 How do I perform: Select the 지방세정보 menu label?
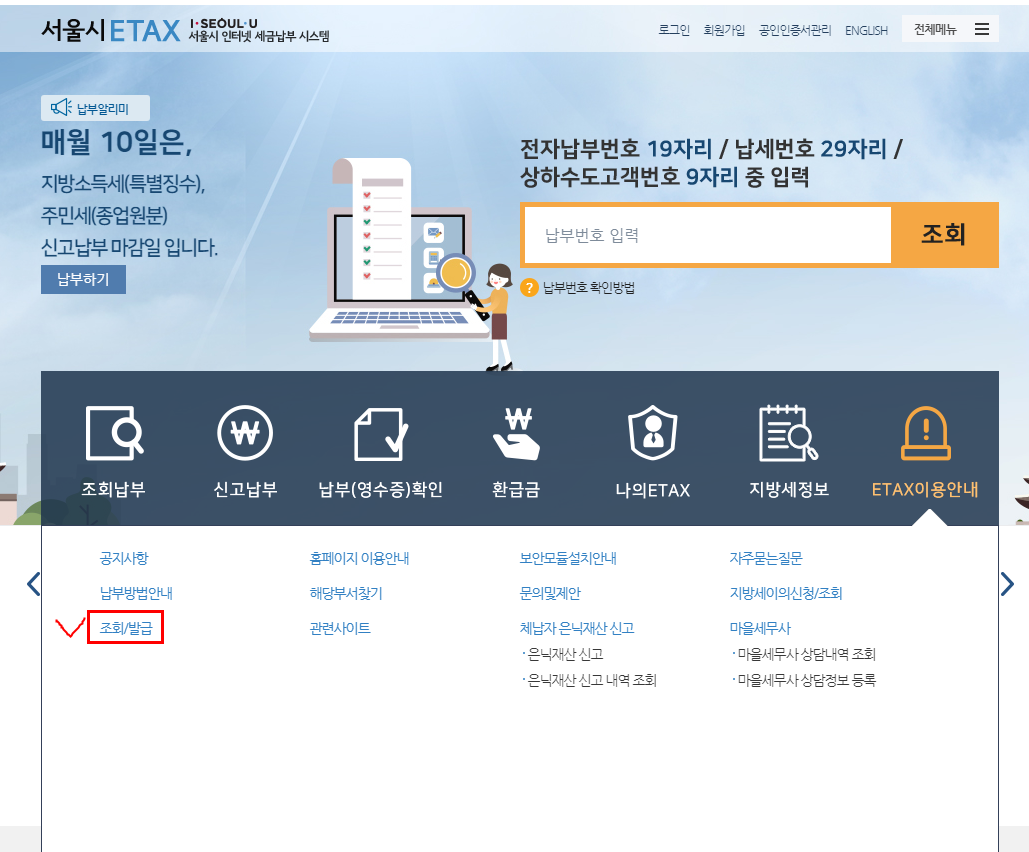point(789,489)
